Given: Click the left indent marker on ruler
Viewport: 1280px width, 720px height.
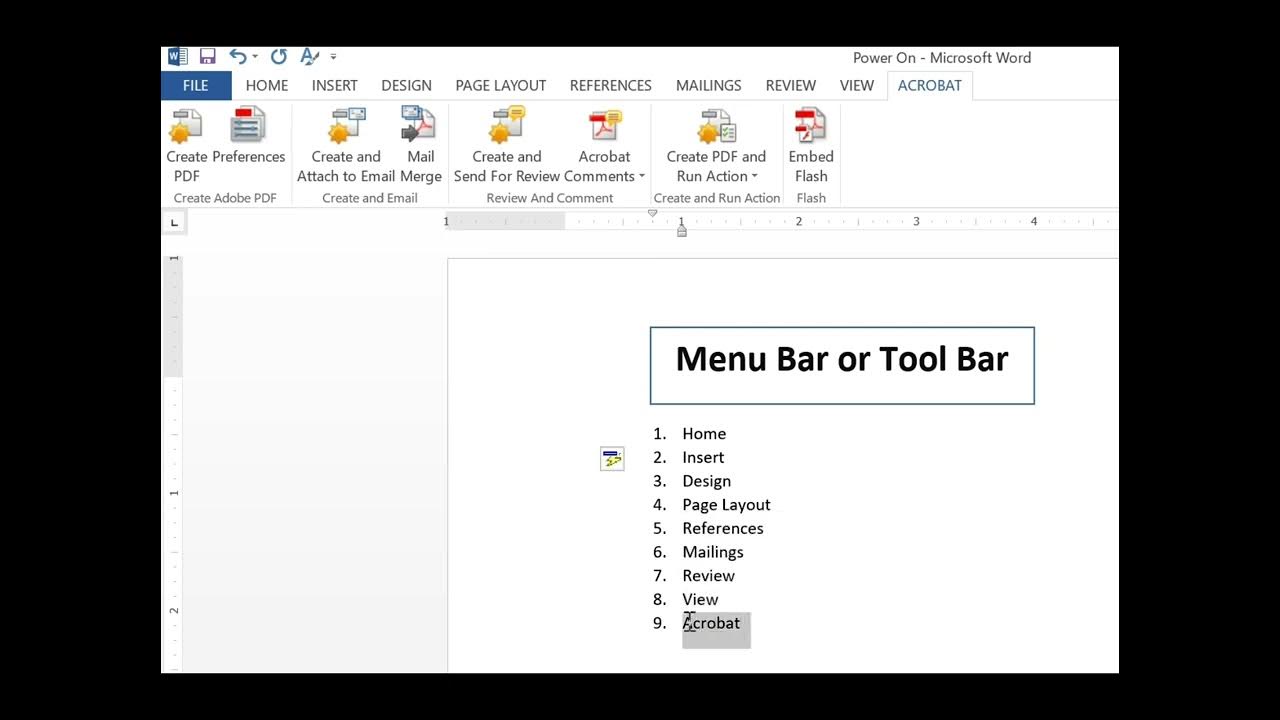Looking at the screenshot, I should coord(682,231).
